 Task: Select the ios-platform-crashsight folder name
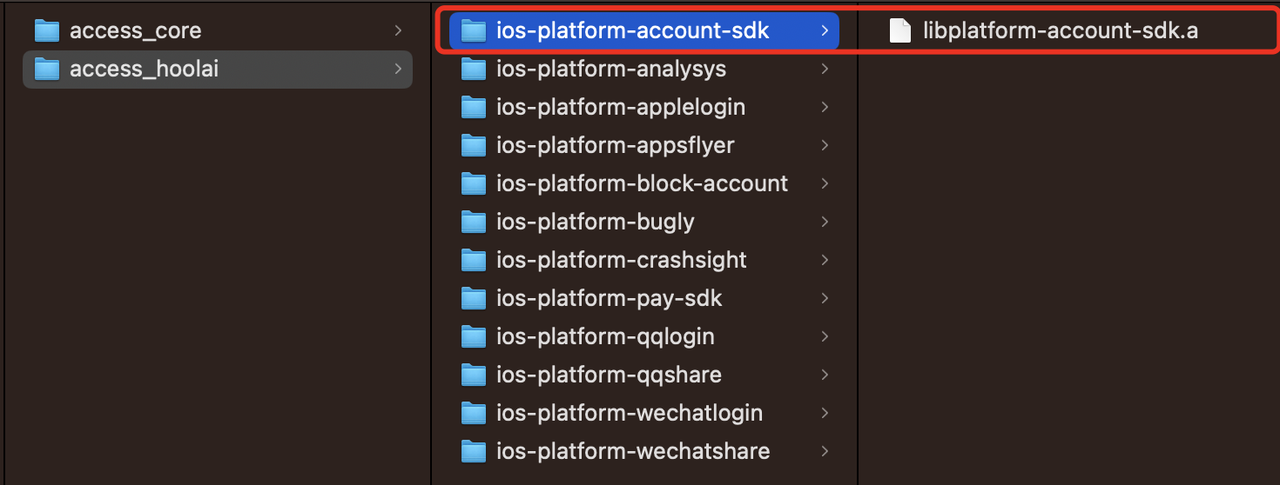coord(621,260)
